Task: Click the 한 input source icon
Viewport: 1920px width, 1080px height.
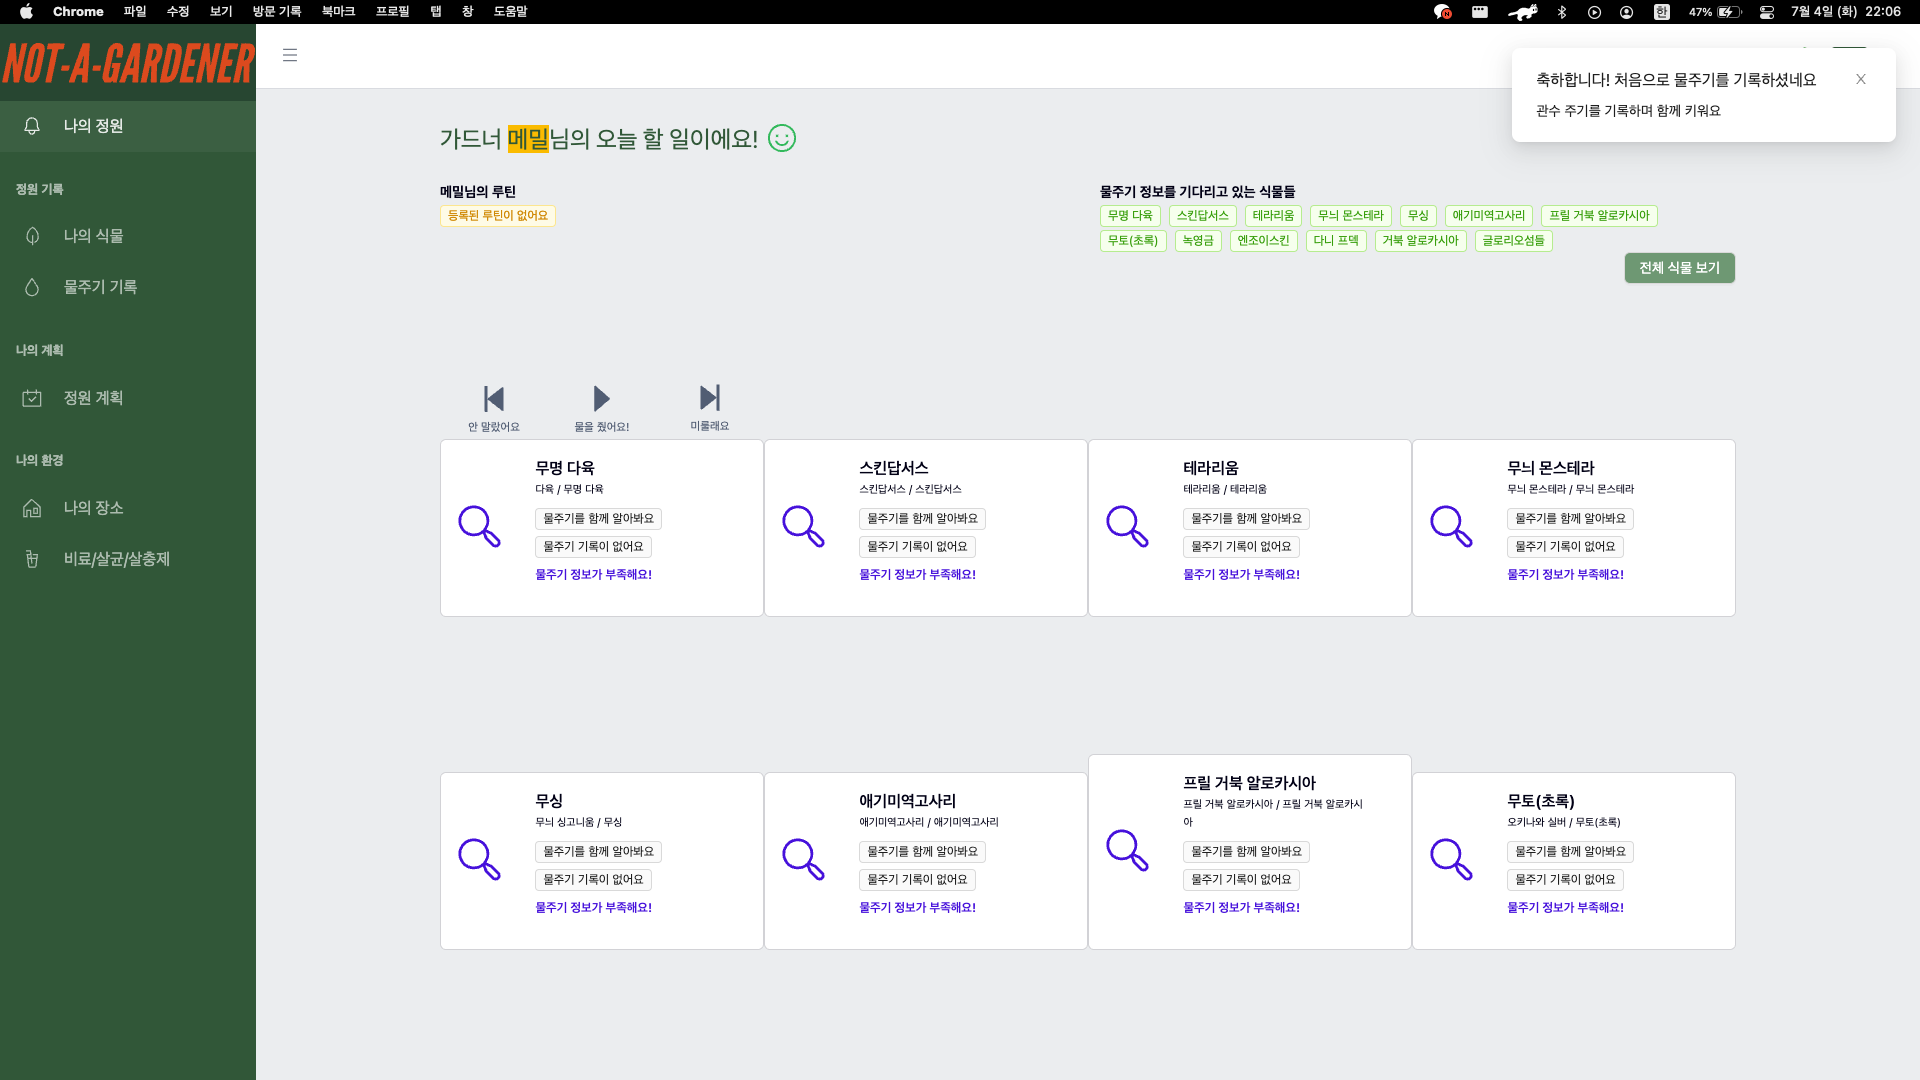Action: coord(1661,12)
